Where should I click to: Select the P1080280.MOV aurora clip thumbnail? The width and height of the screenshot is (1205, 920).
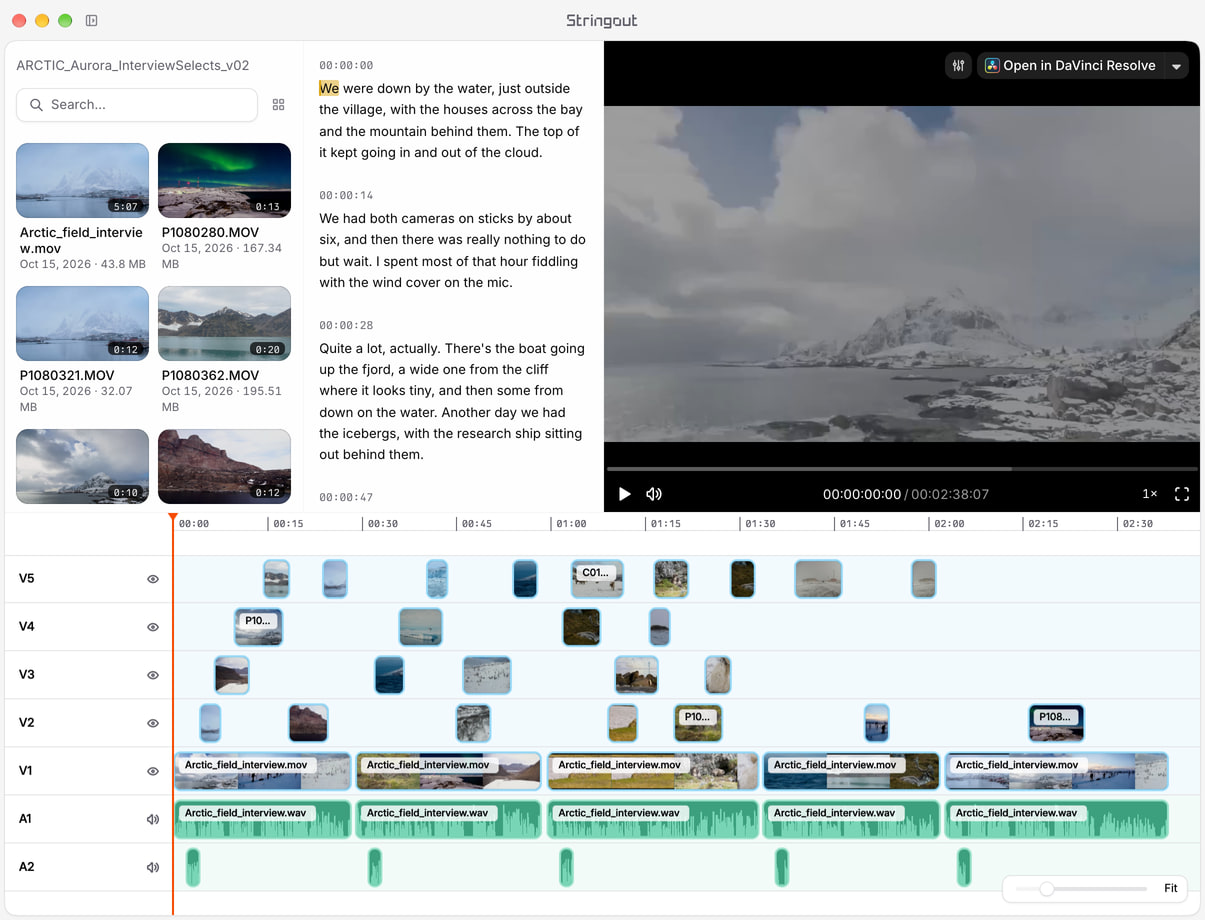pos(224,180)
